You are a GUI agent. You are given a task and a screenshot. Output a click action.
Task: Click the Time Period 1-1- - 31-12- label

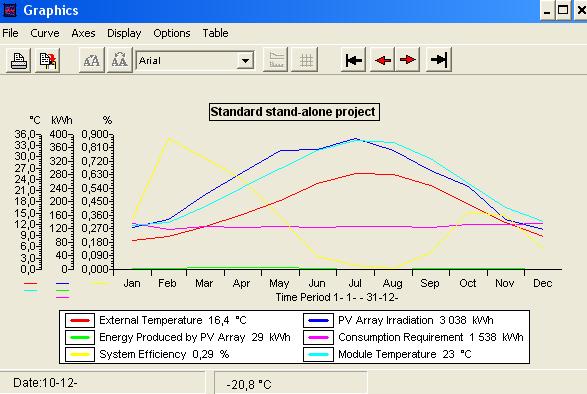click(x=337, y=297)
